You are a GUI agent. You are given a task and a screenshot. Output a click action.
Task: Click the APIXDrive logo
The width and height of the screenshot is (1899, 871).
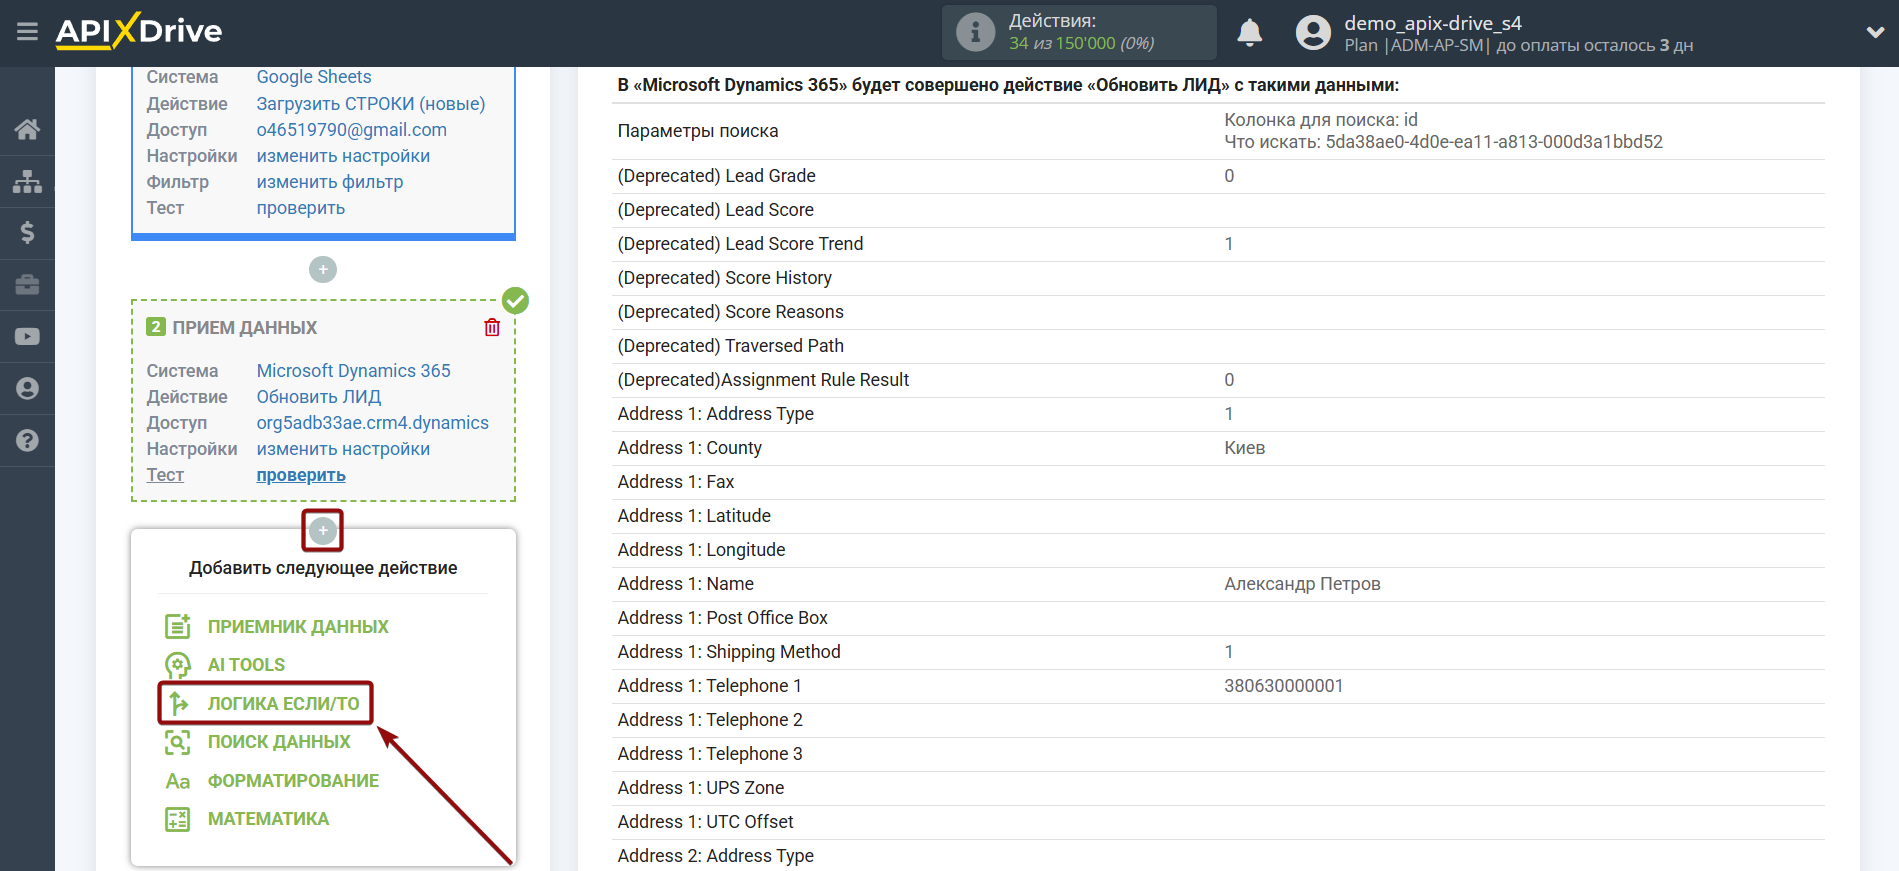click(139, 31)
